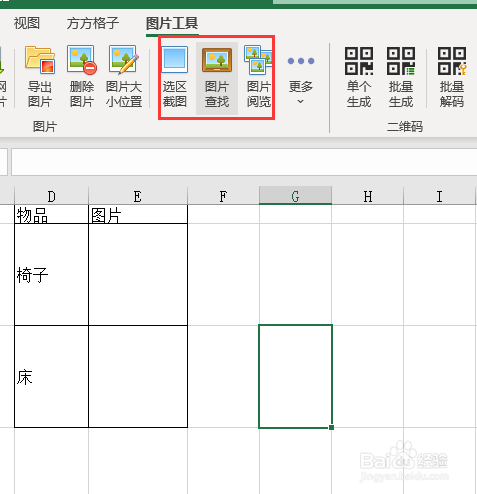
Task: Click the 删除图片 delete picture icon
Action: pos(82,77)
